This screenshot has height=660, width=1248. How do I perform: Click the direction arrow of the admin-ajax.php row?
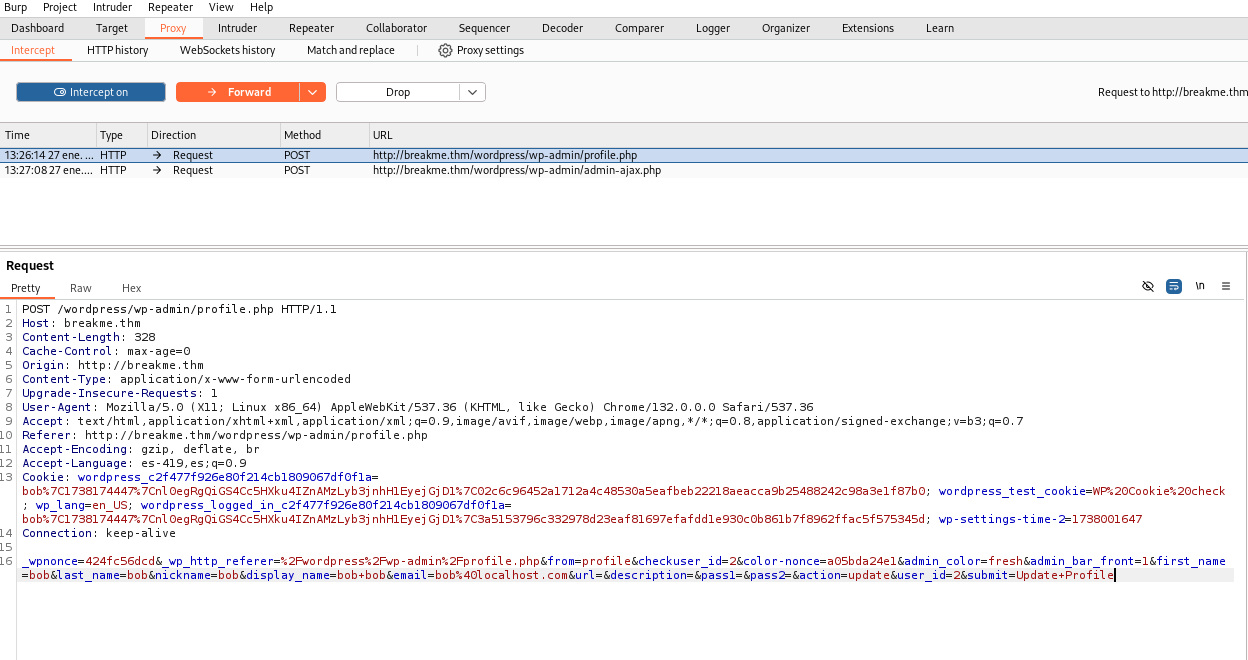[x=157, y=170]
